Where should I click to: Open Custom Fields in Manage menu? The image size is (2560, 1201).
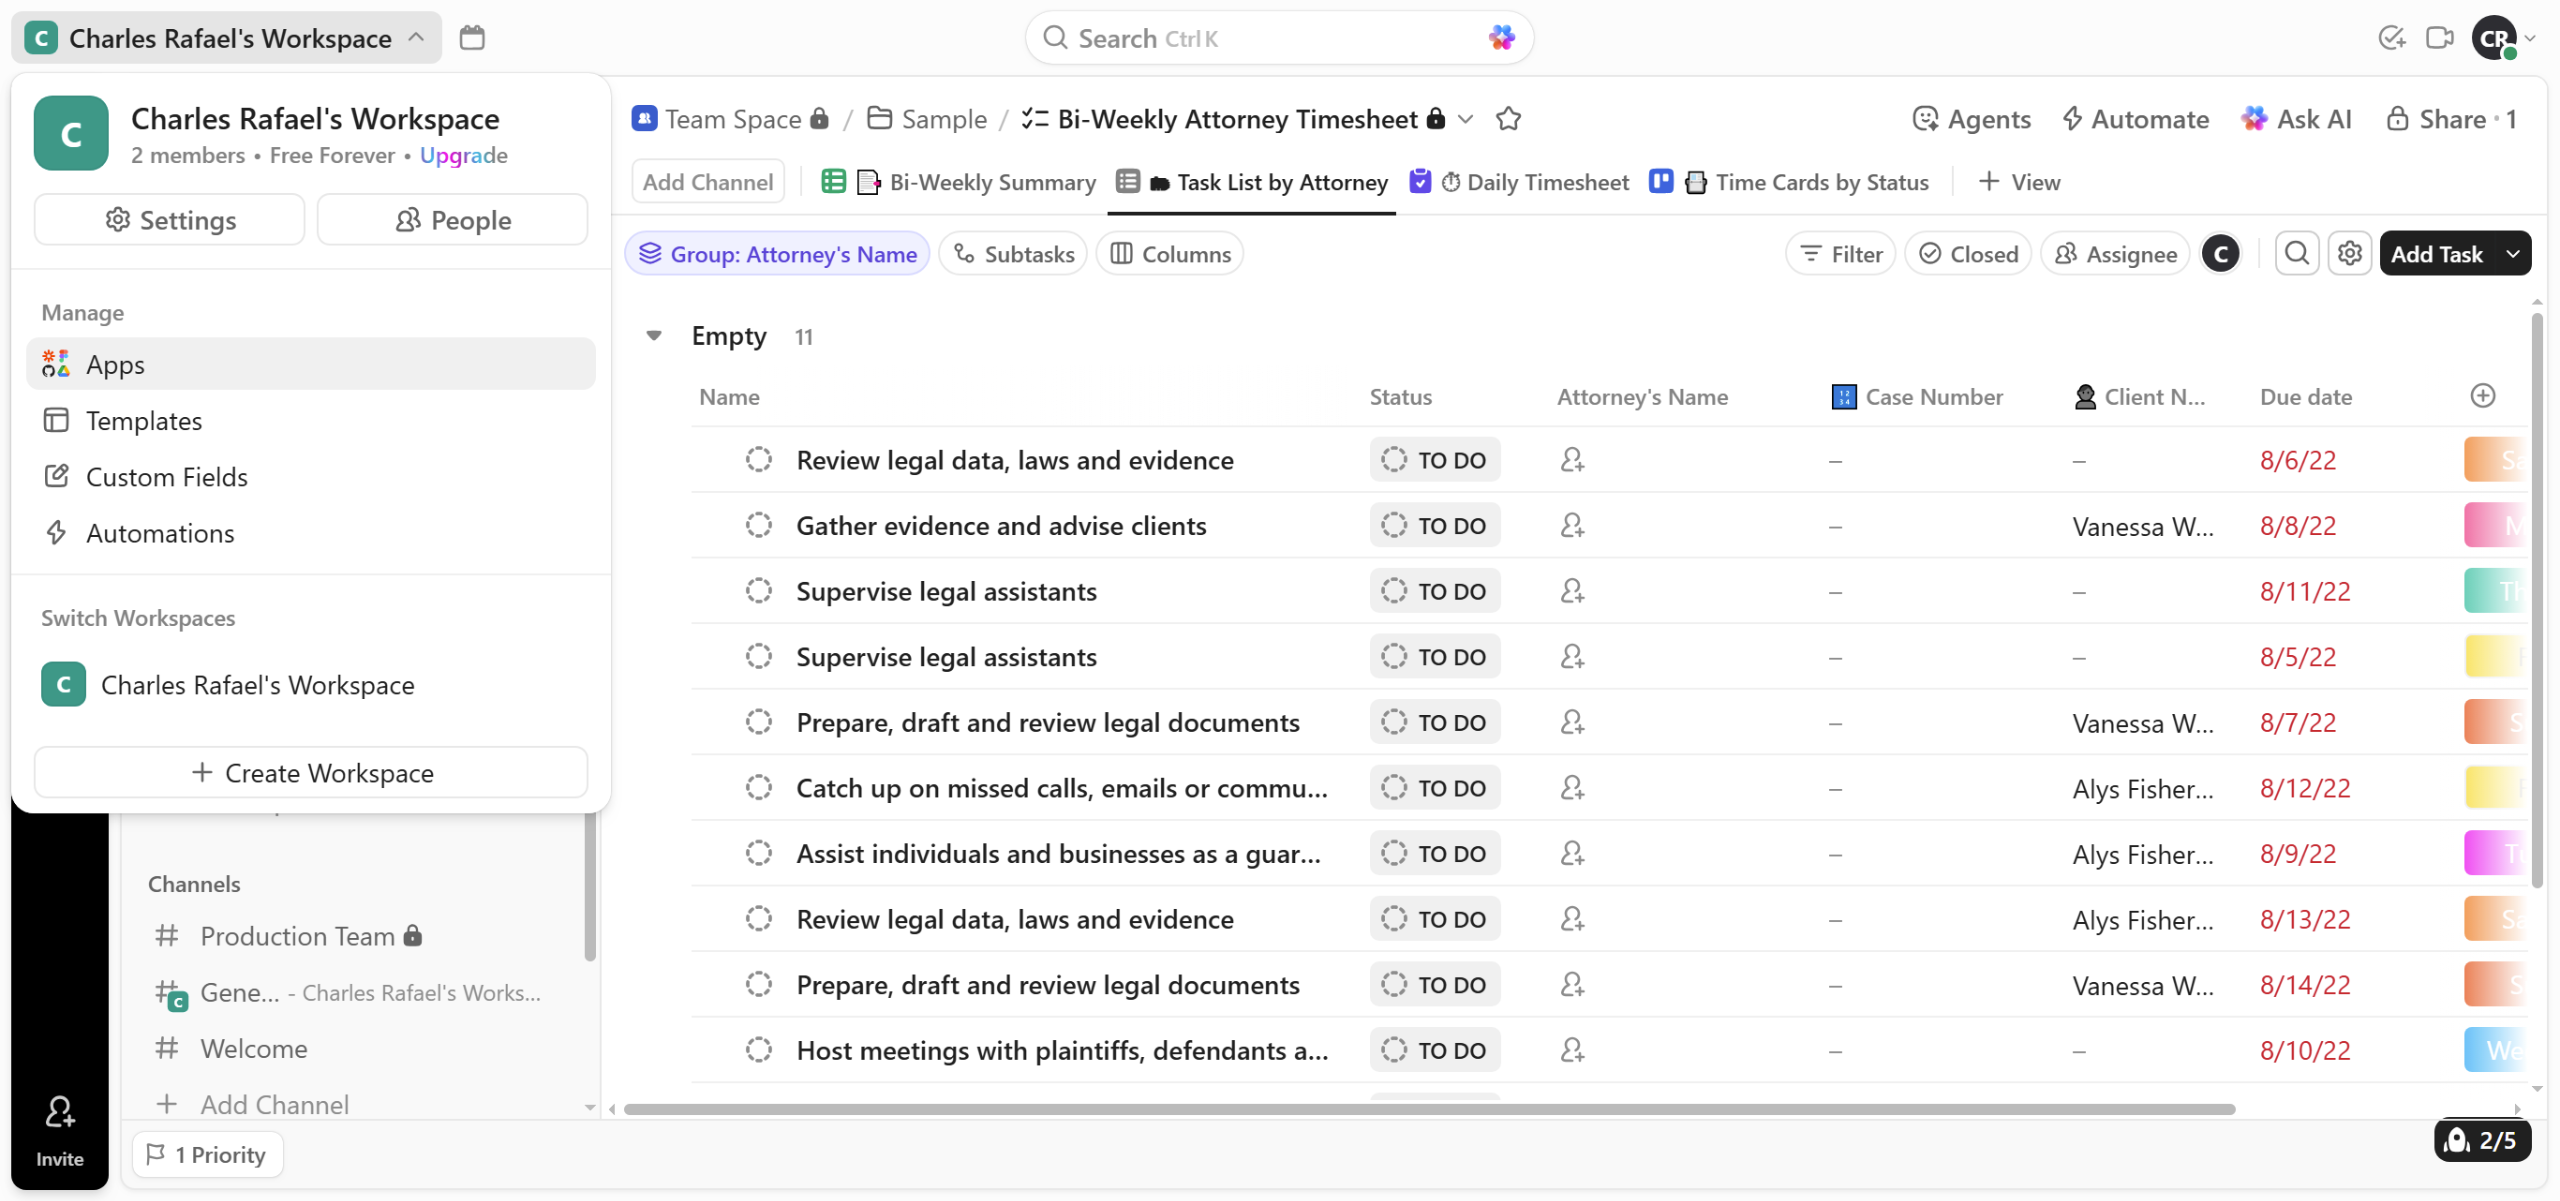[166, 477]
